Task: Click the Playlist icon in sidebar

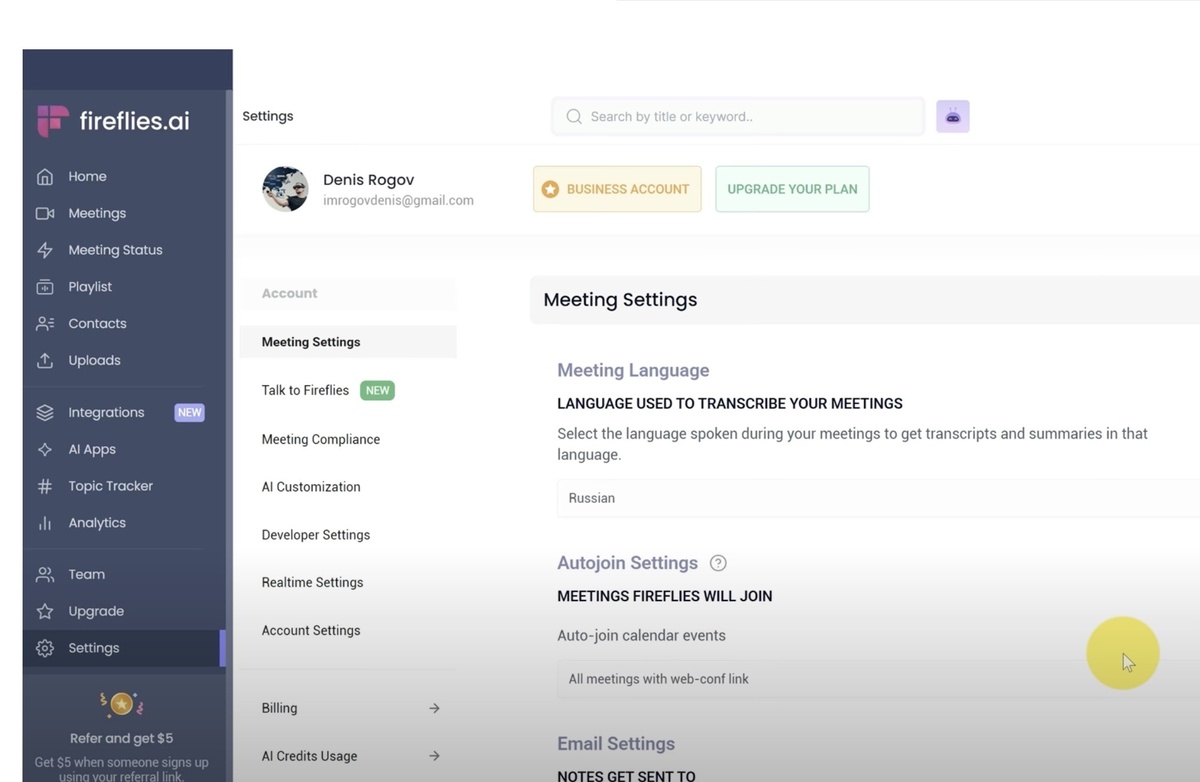Action: pyautogui.click(x=45, y=287)
